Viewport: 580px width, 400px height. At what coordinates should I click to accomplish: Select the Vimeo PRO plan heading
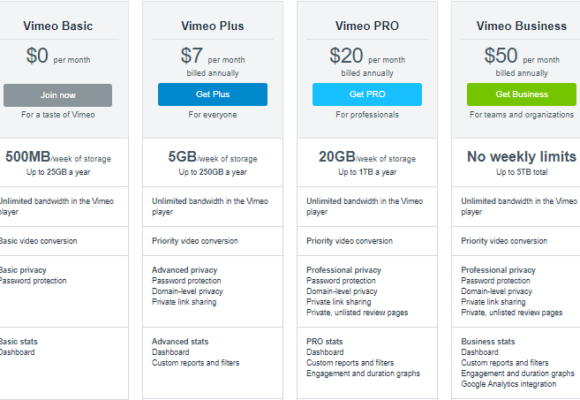click(367, 26)
